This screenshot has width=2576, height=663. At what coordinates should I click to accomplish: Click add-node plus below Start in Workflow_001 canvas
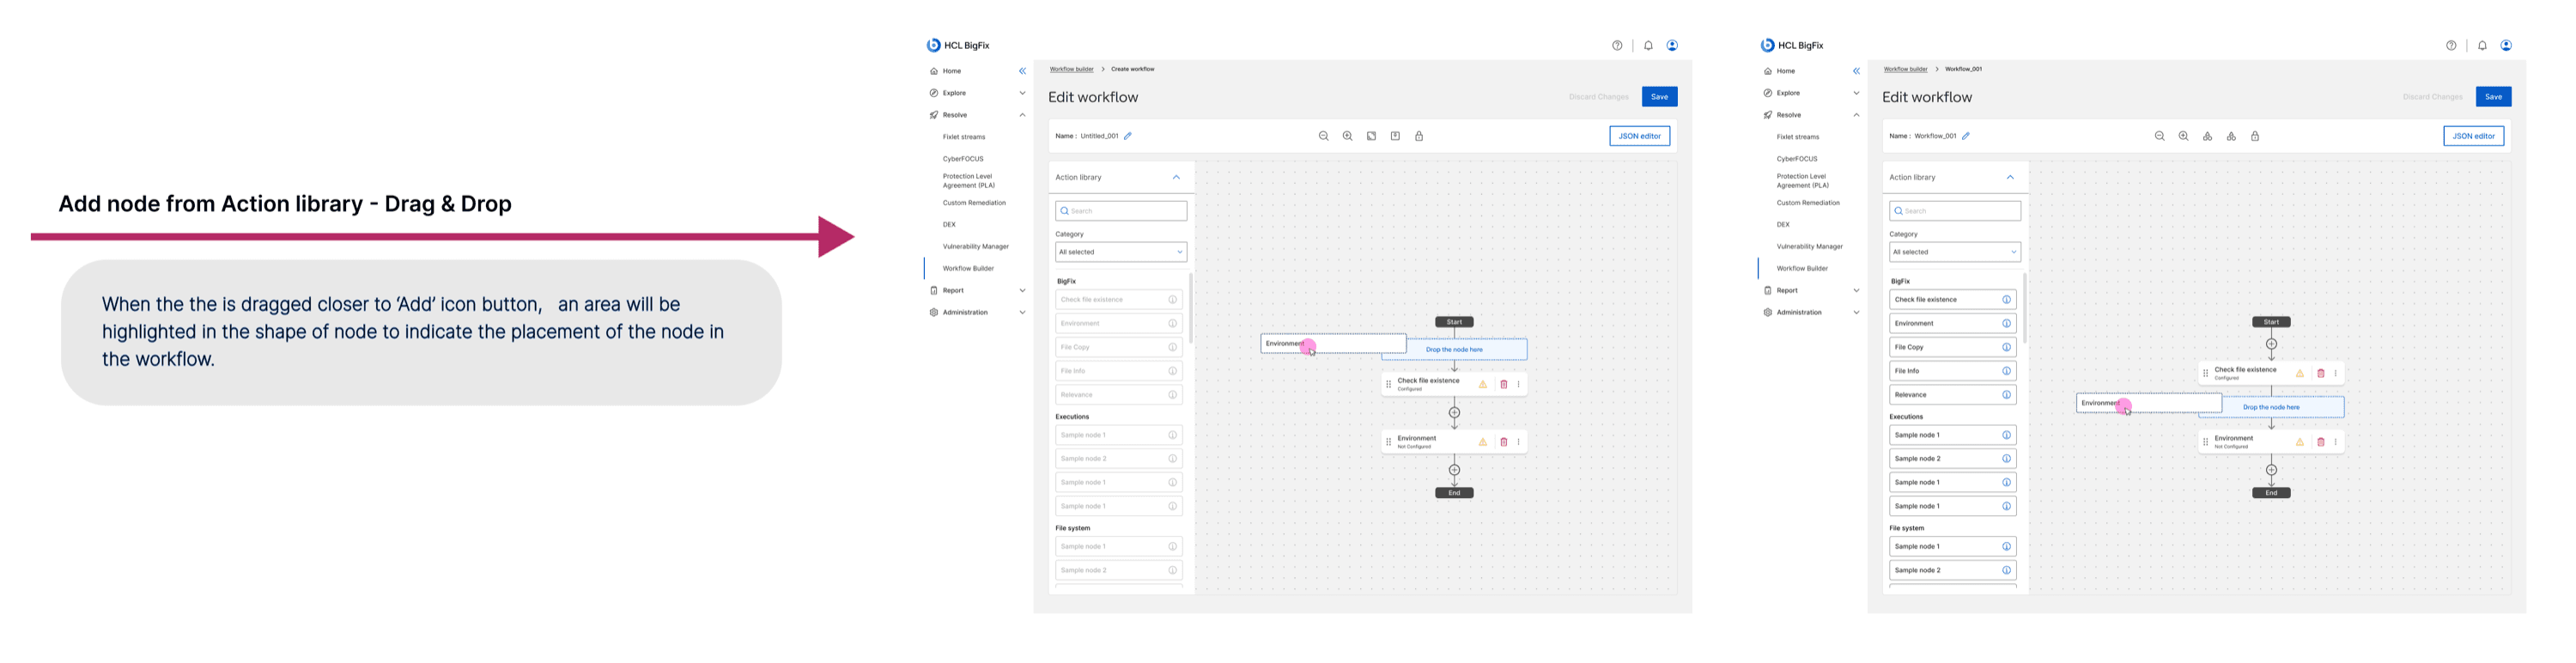2271,344
